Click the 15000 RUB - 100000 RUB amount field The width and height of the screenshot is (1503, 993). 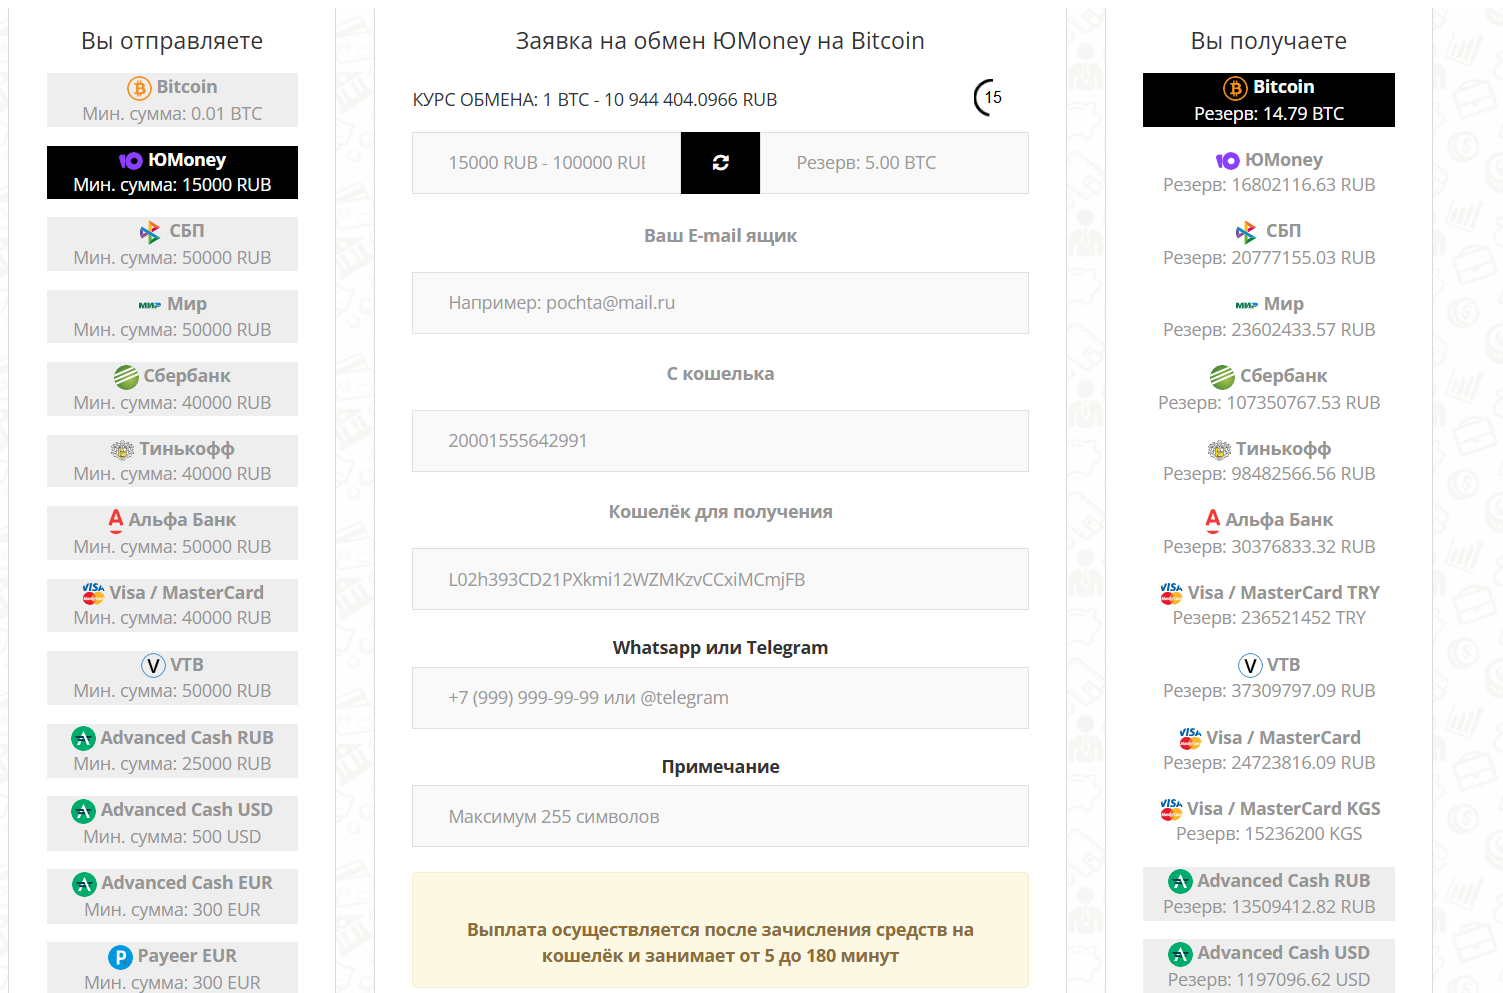click(547, 163)
